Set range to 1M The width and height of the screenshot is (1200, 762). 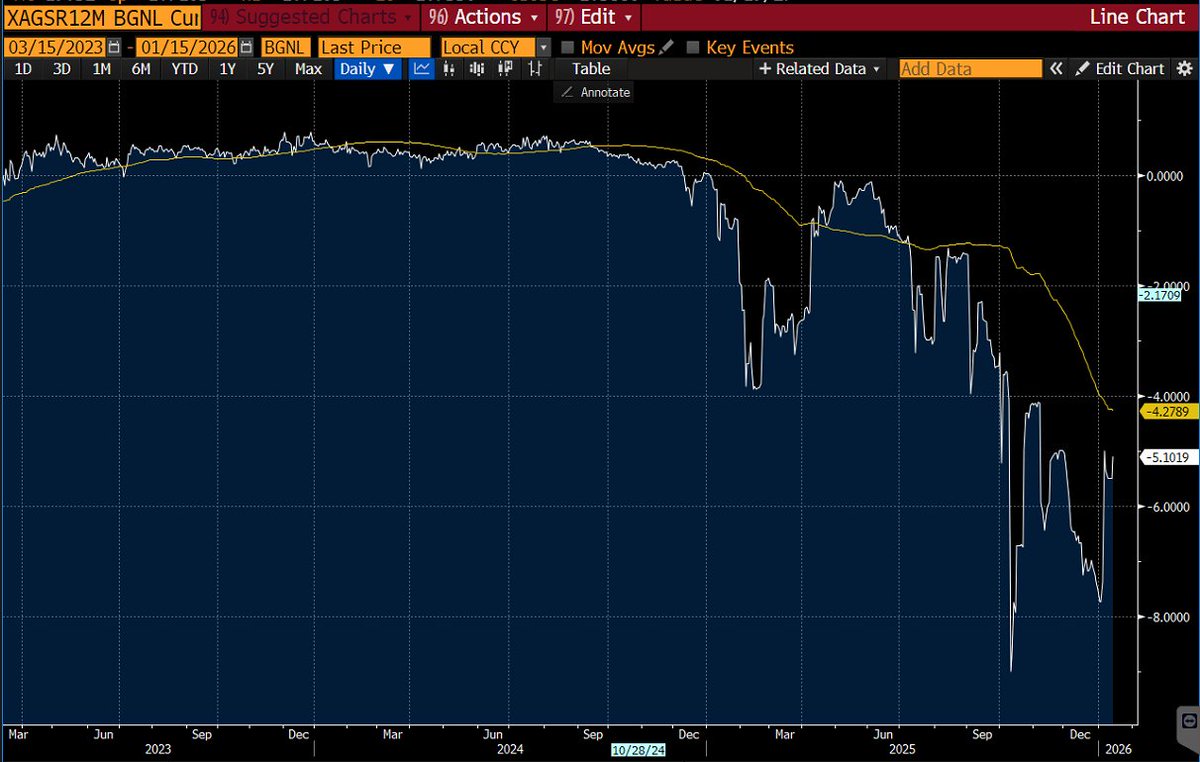(x=101, y=69)
